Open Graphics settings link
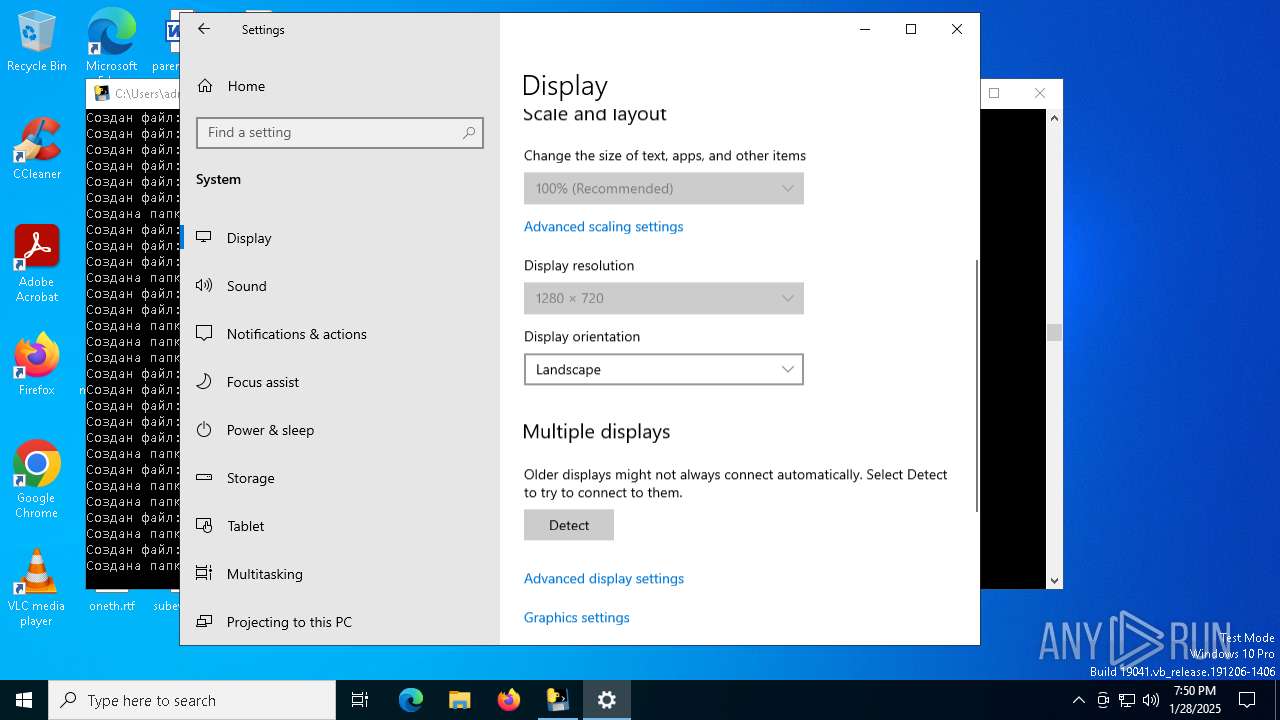The width and height of the screenshot is (1280, 720). (x=577, y=617)
